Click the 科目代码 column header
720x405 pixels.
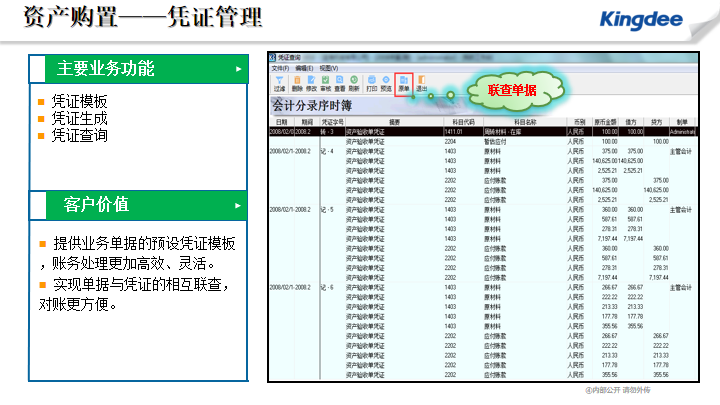click(463, 122)
